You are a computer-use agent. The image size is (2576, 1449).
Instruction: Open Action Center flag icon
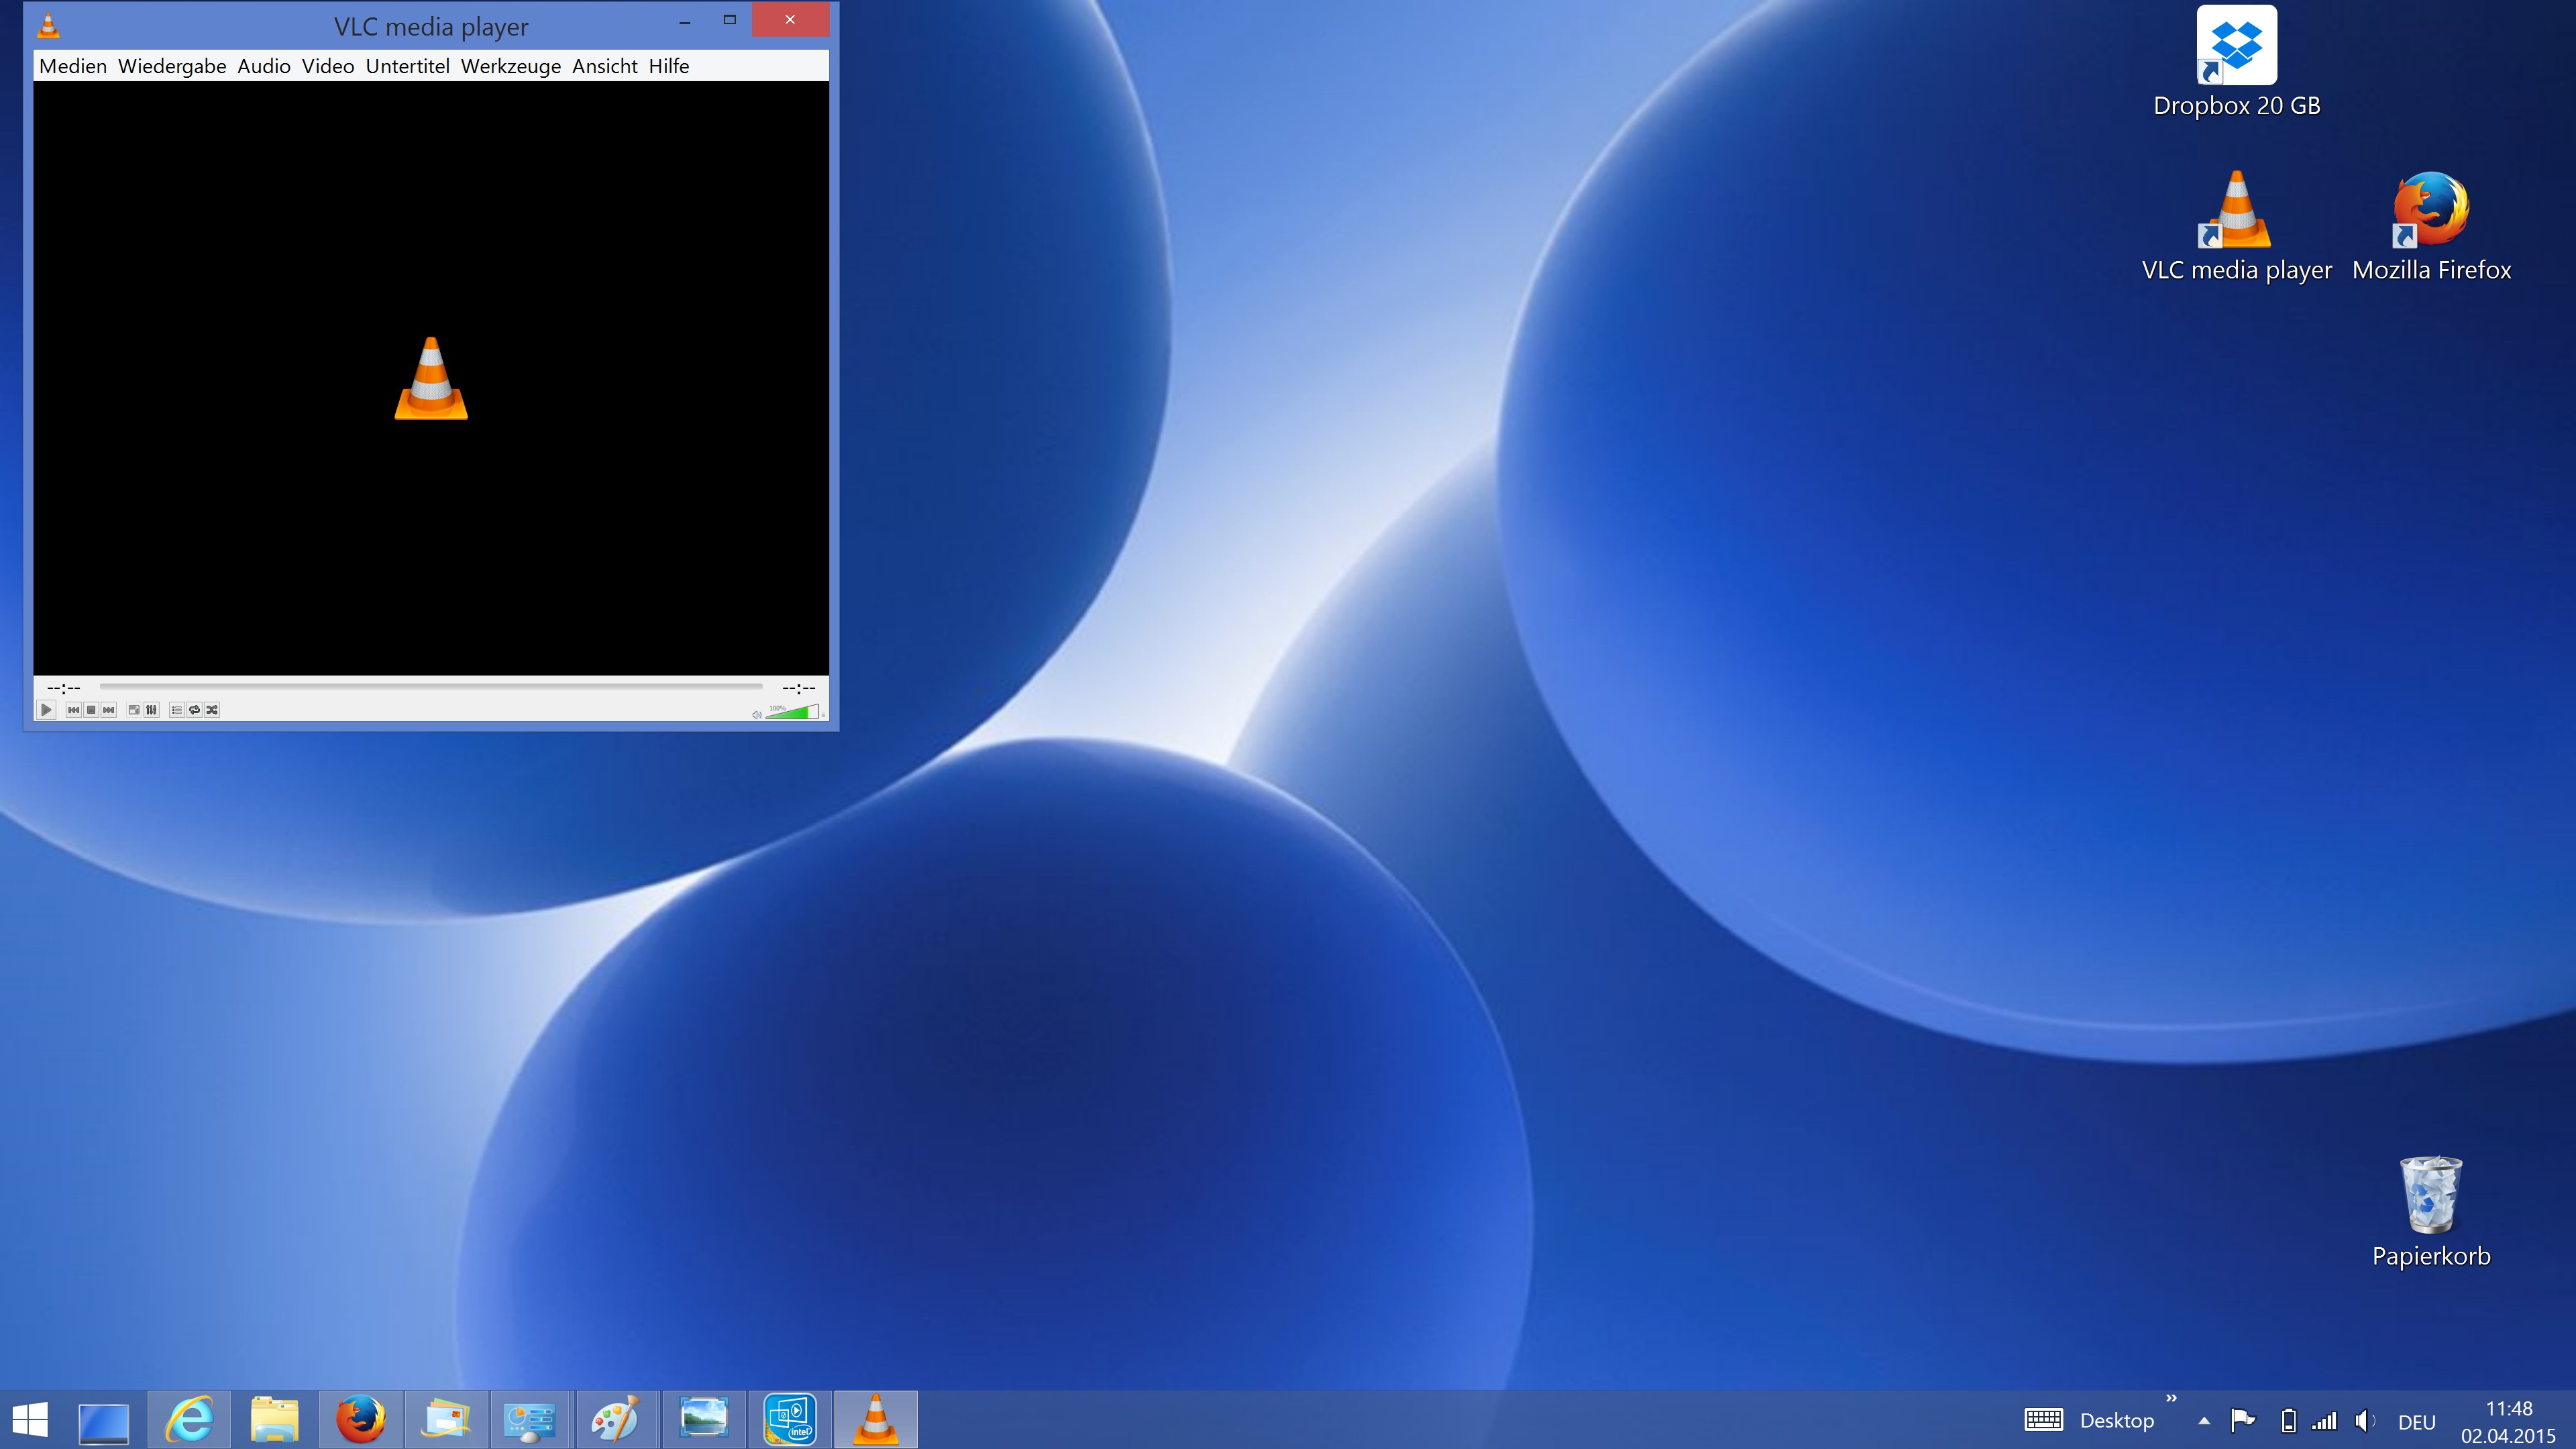[2243, 1421]
